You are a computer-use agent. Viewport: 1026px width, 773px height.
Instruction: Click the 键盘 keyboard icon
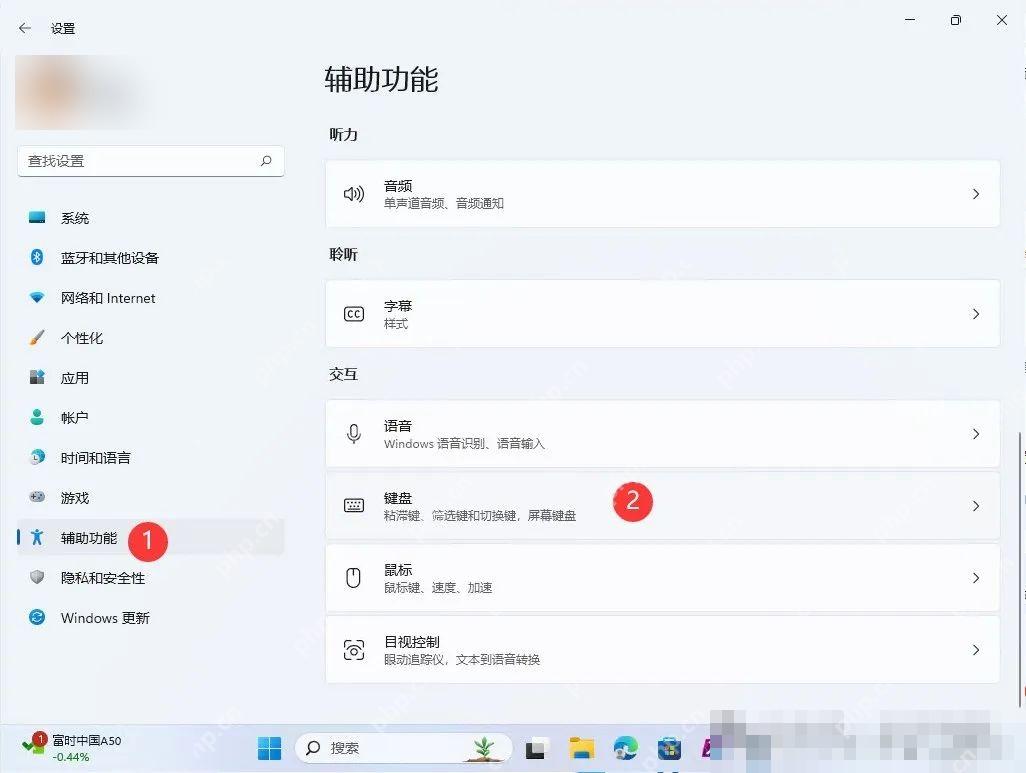[354, 505]
